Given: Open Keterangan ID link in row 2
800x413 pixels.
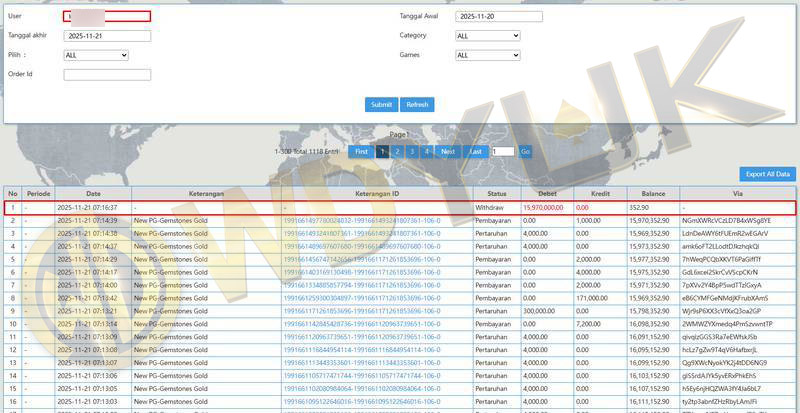Looking at the screenshot, I should click(x=362, y=220).
